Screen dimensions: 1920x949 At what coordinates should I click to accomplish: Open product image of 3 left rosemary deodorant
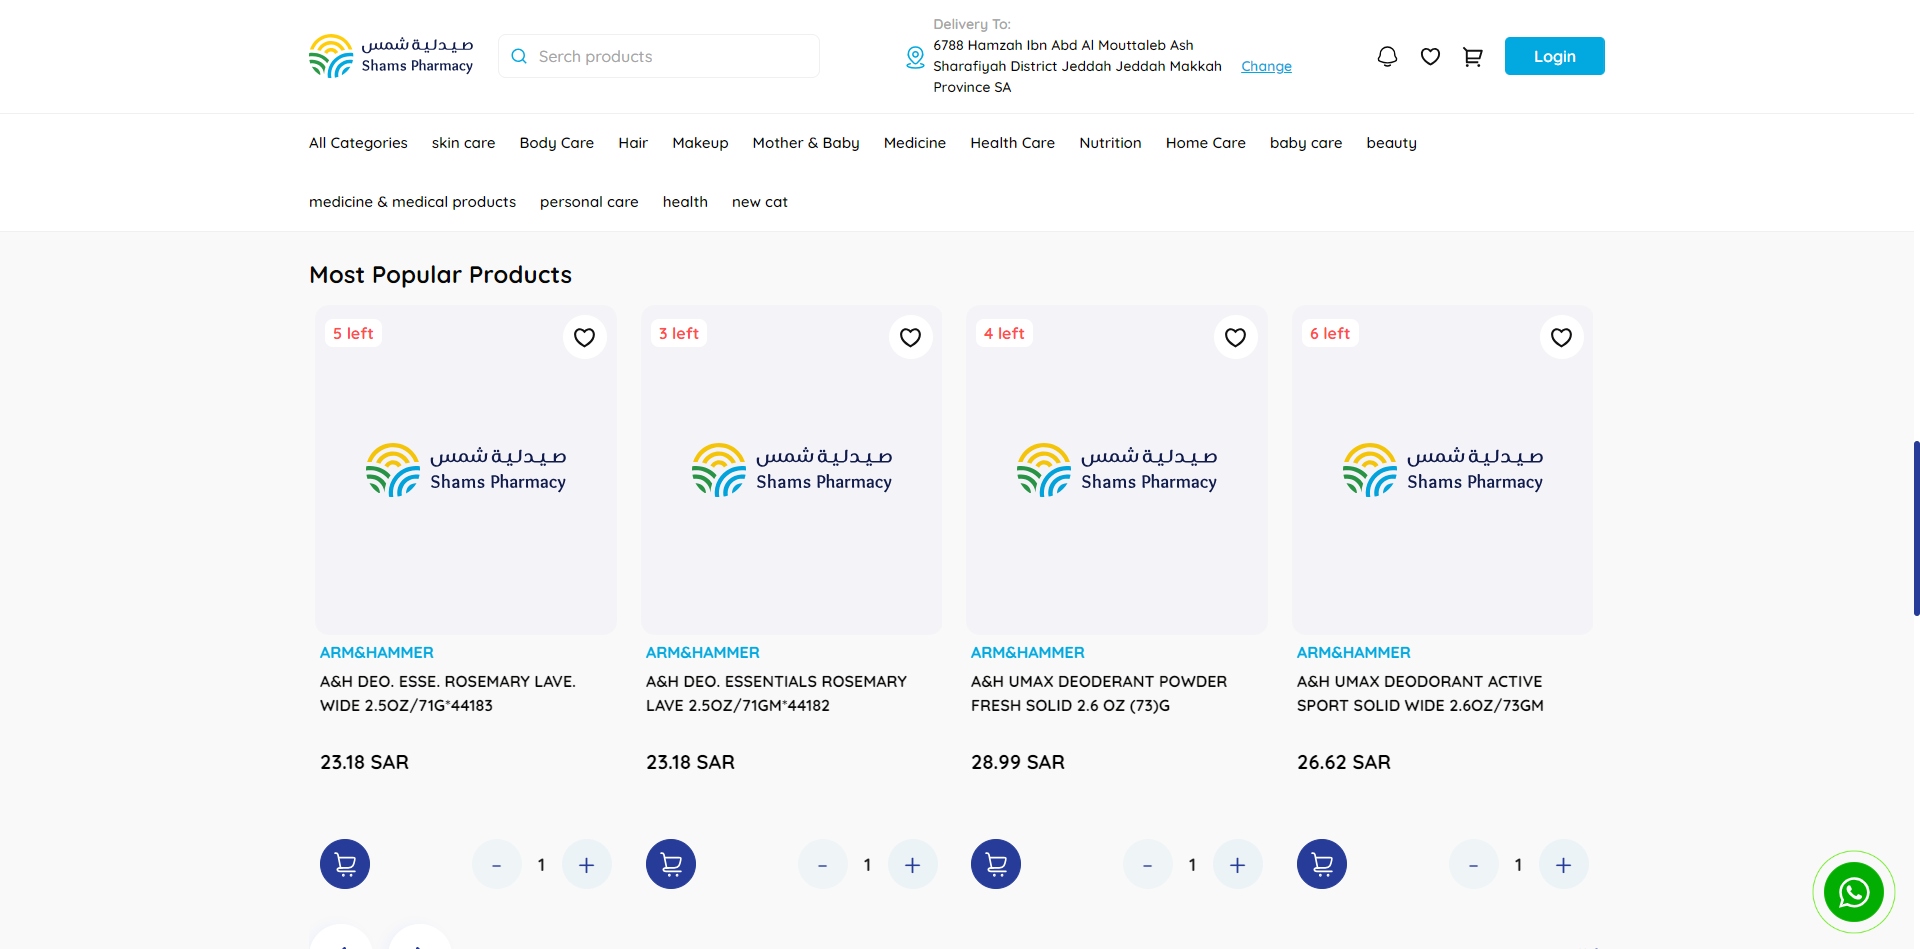click(x=792, y=470)
